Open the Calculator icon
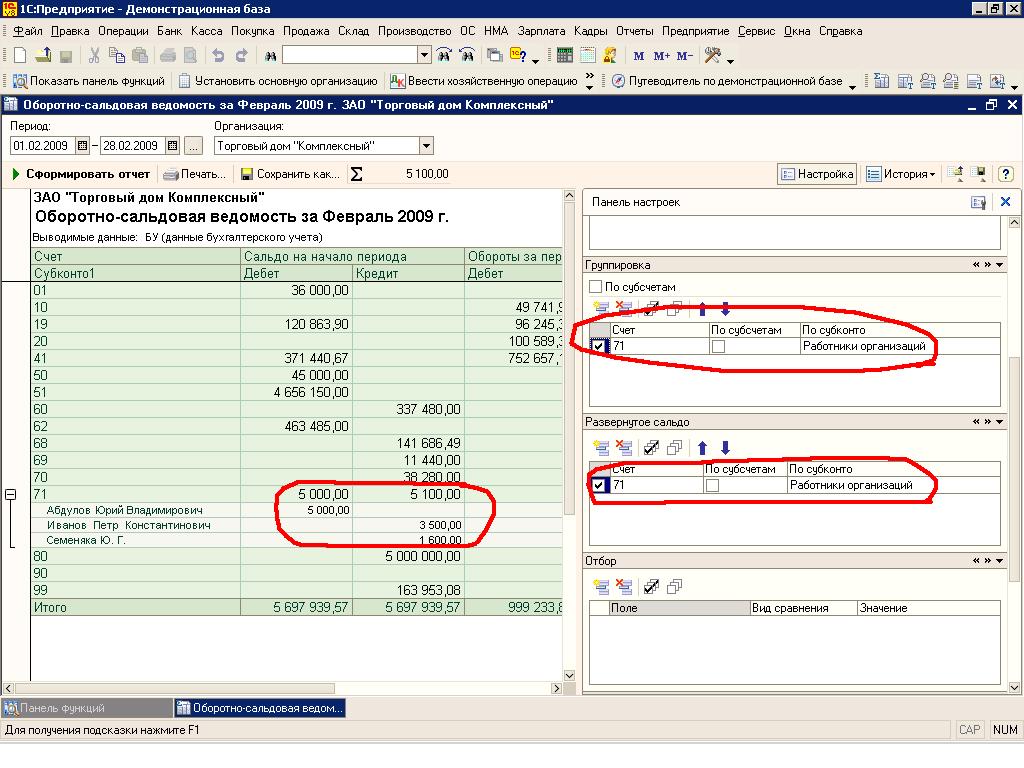 tap(565, 56)
